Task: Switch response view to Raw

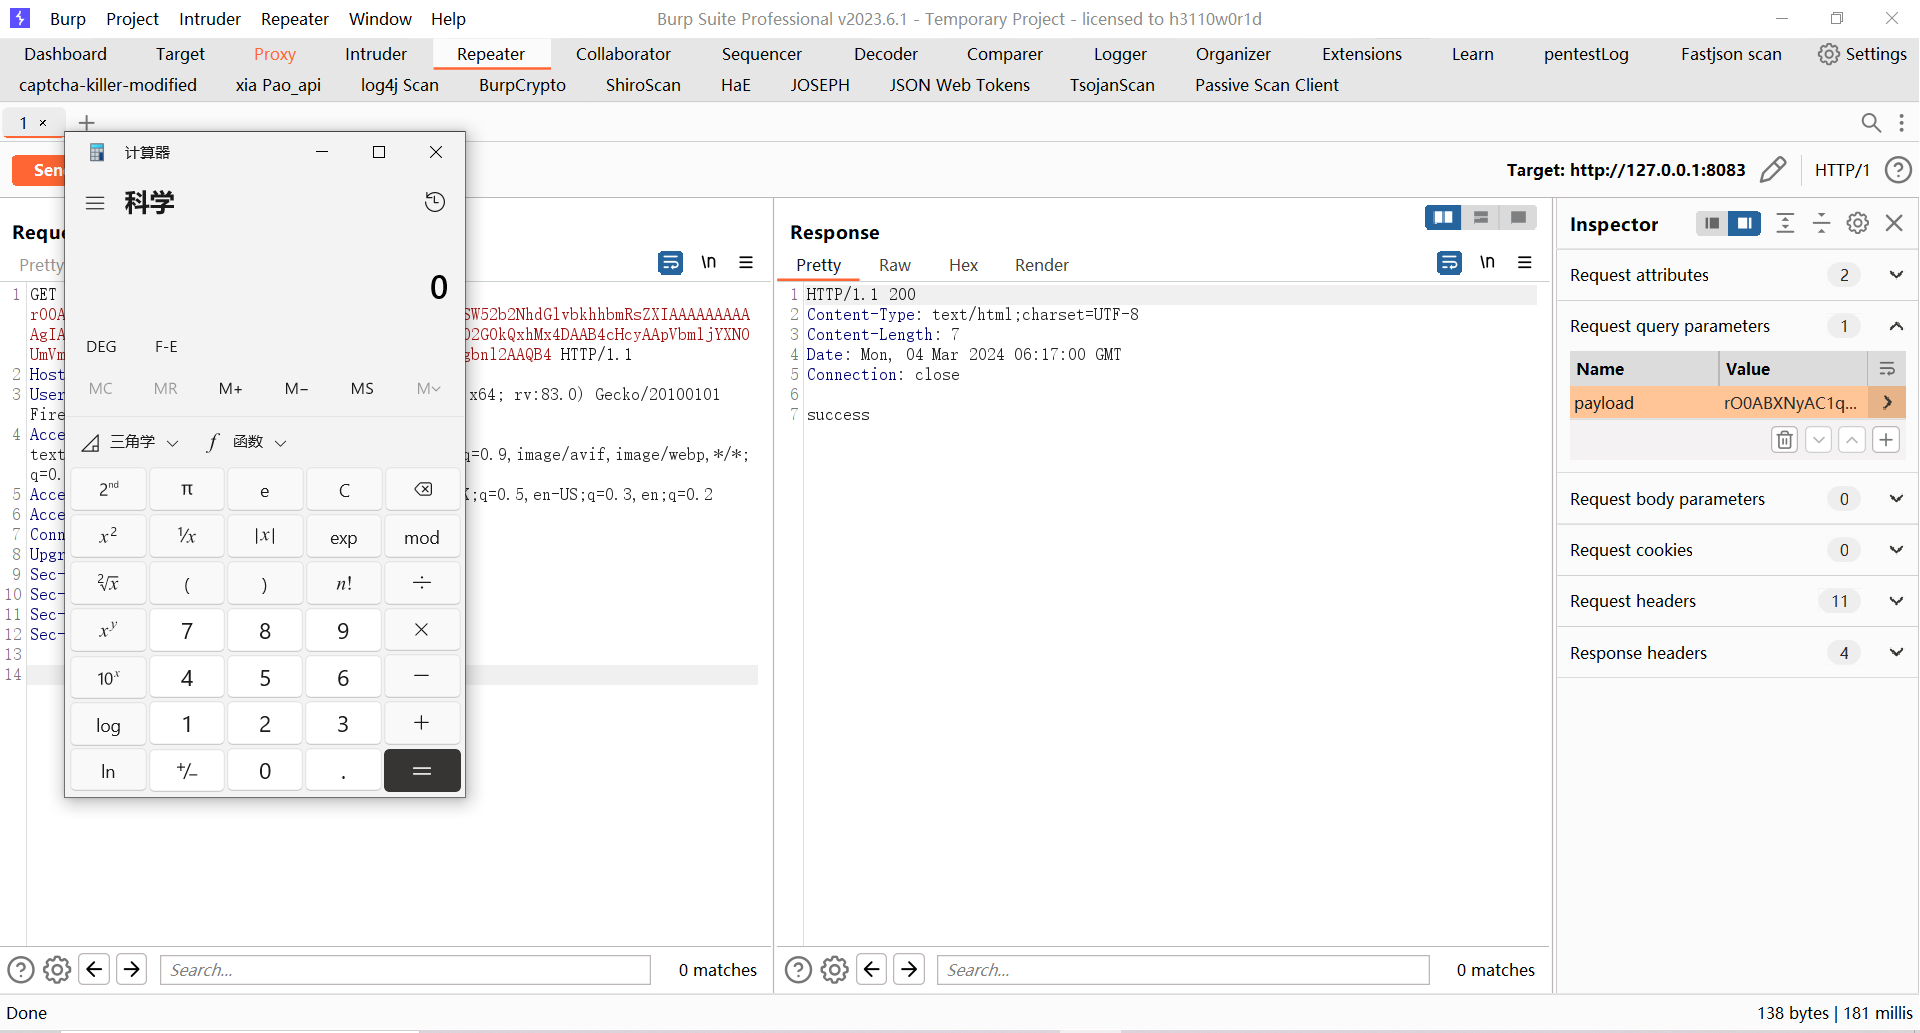Action: pos(894,265)
